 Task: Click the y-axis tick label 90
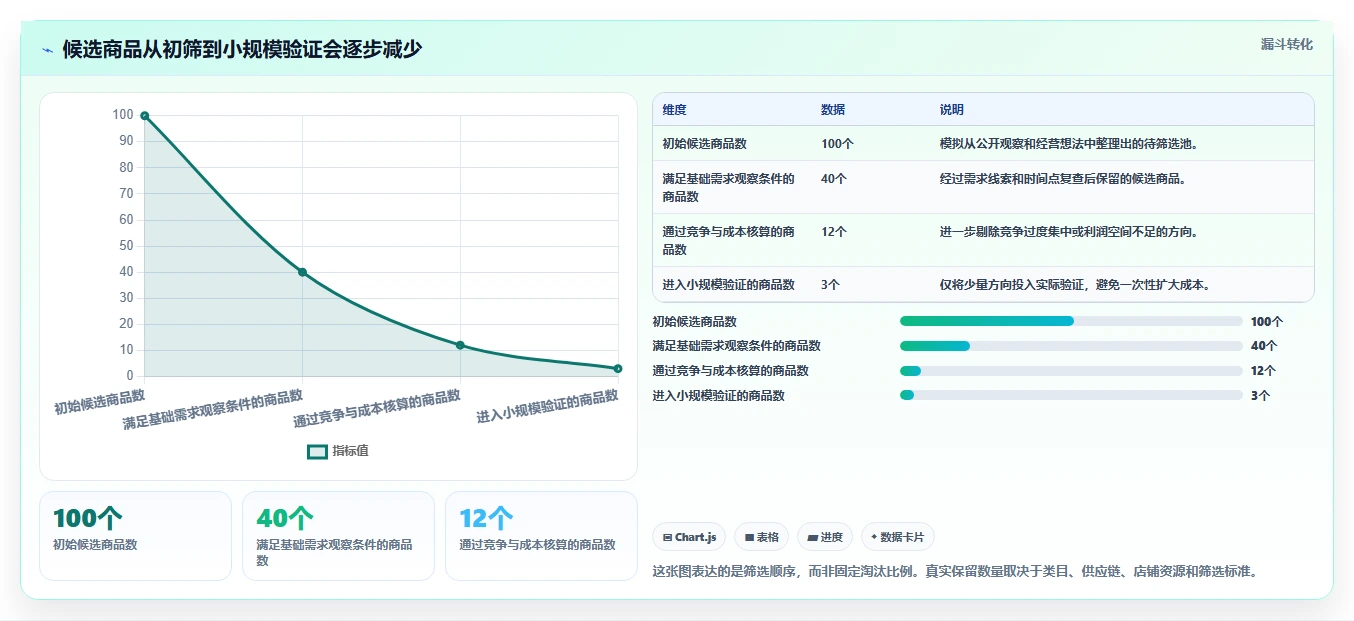126,141
